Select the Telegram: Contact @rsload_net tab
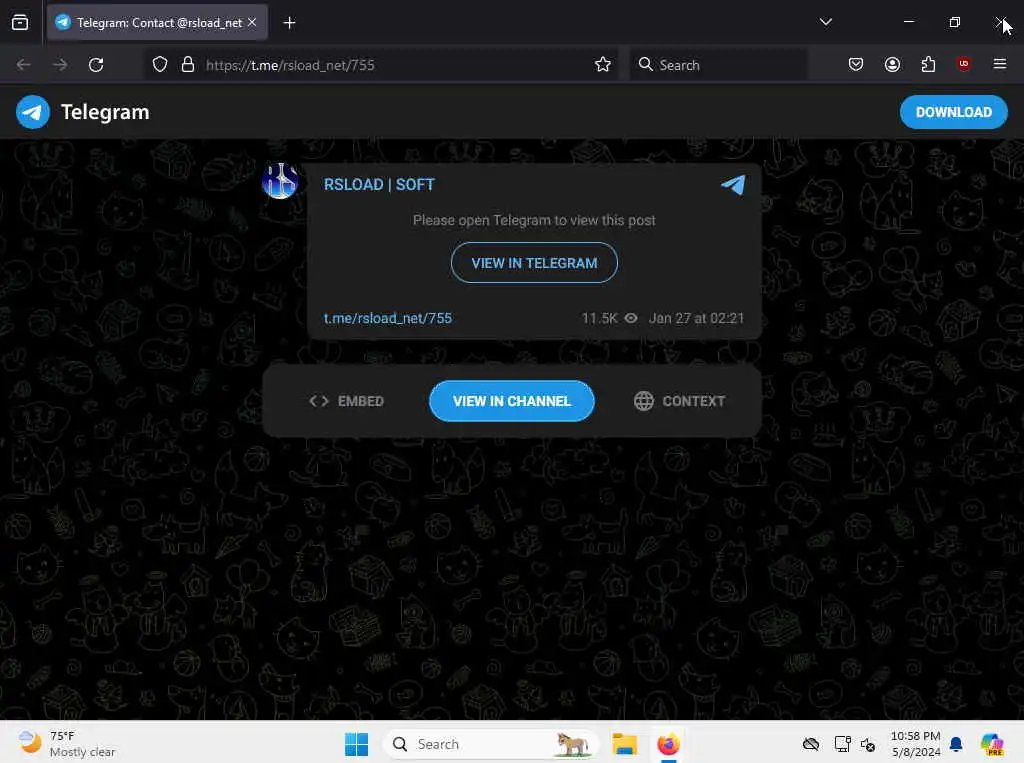Image resolution: width=1024 pixels, height=763 pixels. pyautogui.click(x=157, y=22)
